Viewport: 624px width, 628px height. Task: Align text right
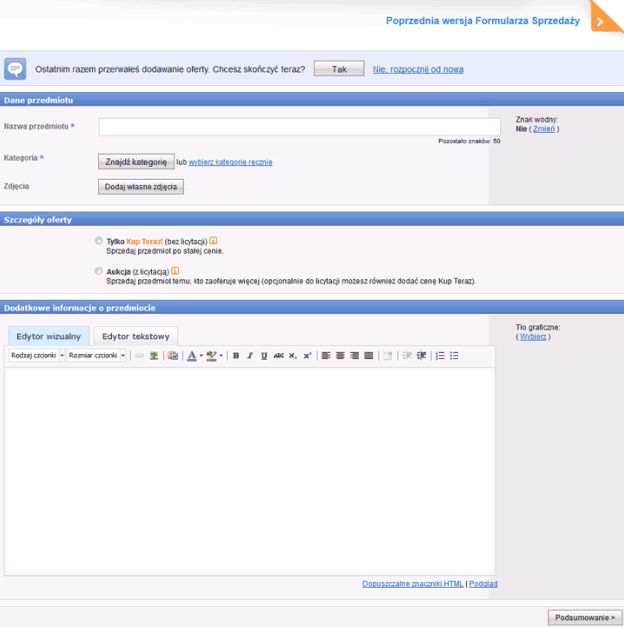pyautogui.click(x=354, y=356)
